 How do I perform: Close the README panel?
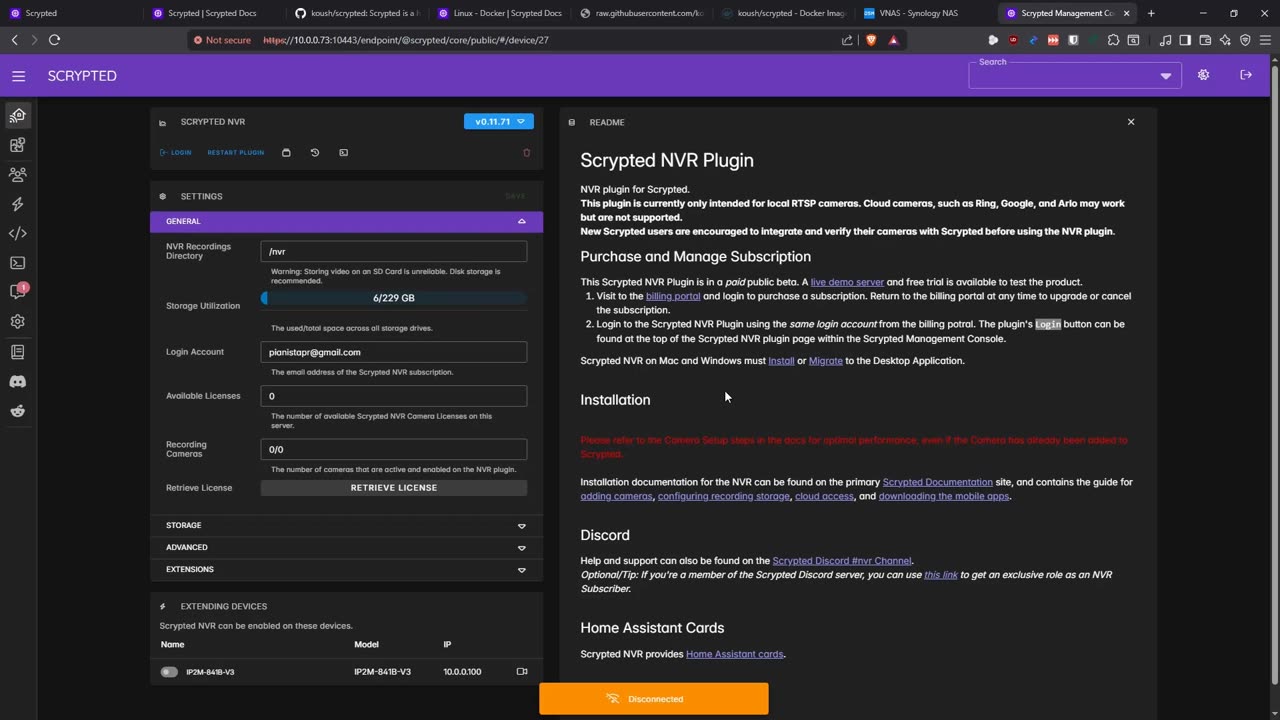point(1131,122)
